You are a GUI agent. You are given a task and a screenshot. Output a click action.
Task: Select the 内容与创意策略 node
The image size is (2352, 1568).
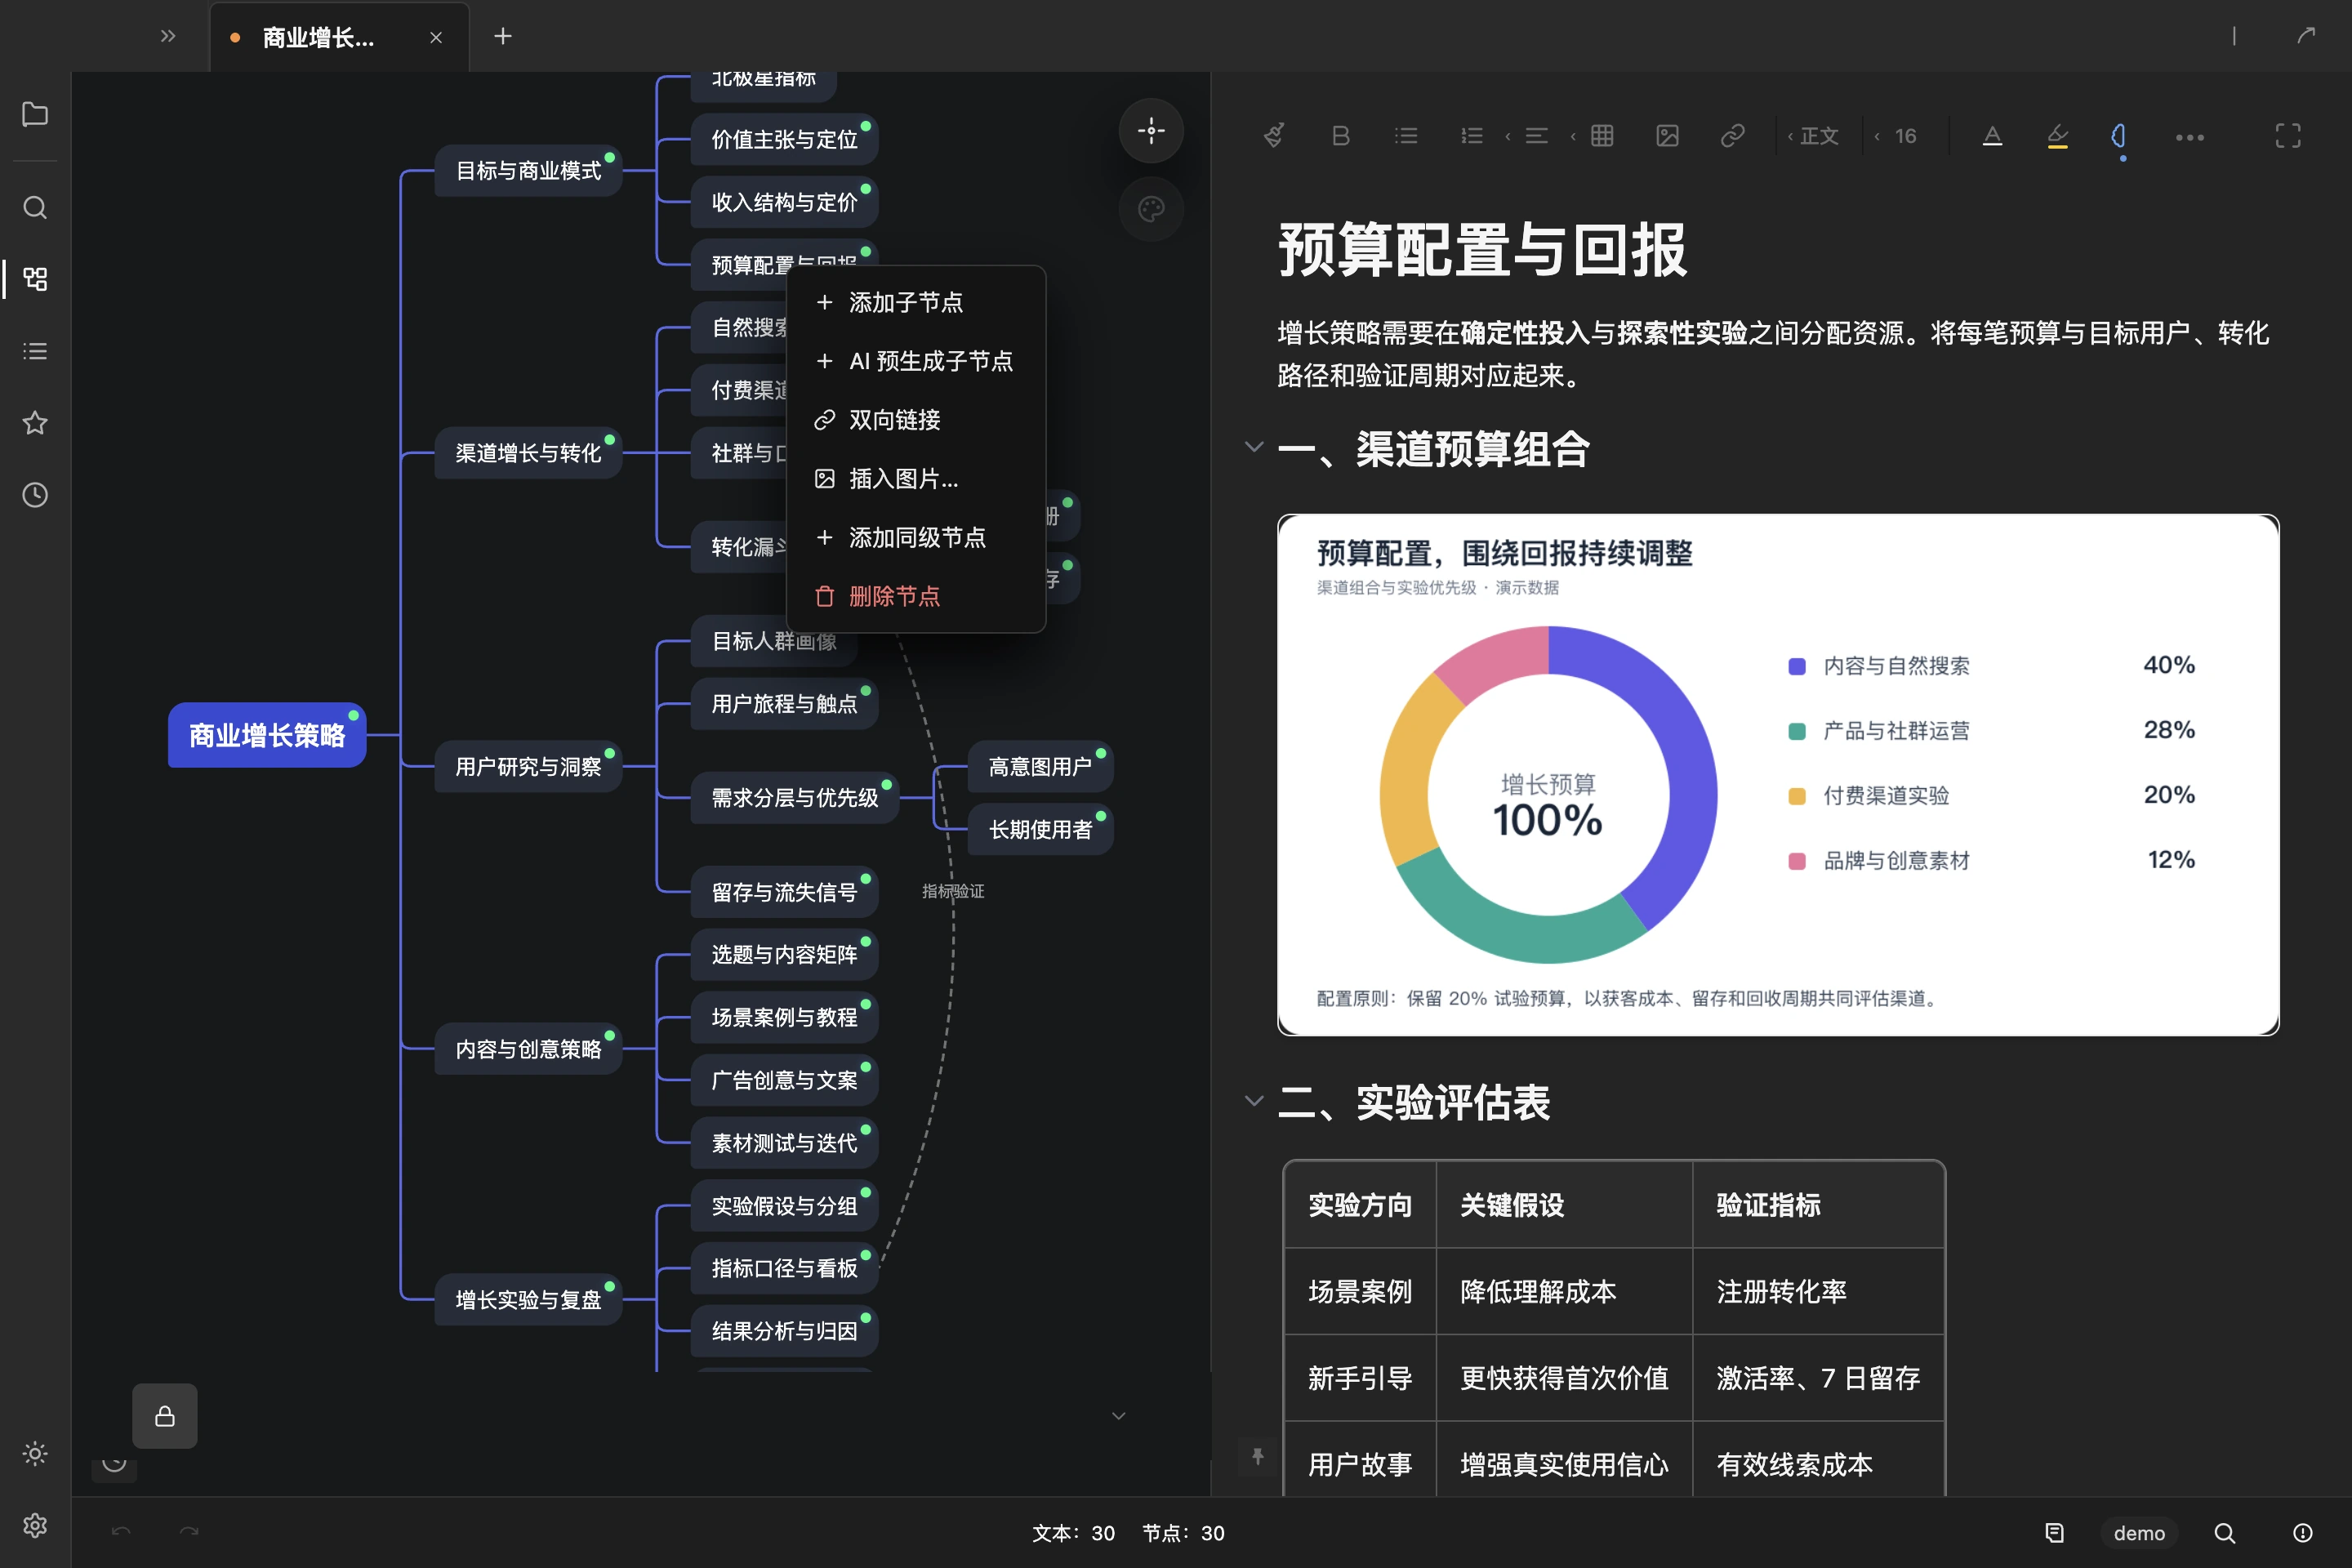point(528,1049)
